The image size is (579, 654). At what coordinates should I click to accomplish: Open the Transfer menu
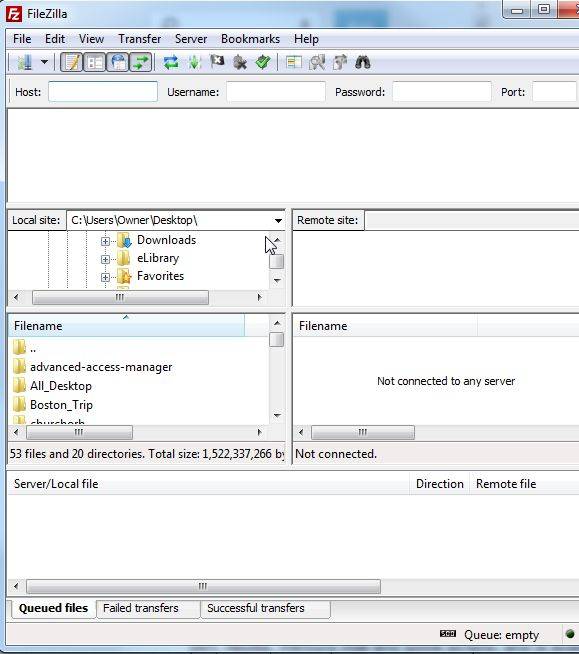tap(140, 39)
